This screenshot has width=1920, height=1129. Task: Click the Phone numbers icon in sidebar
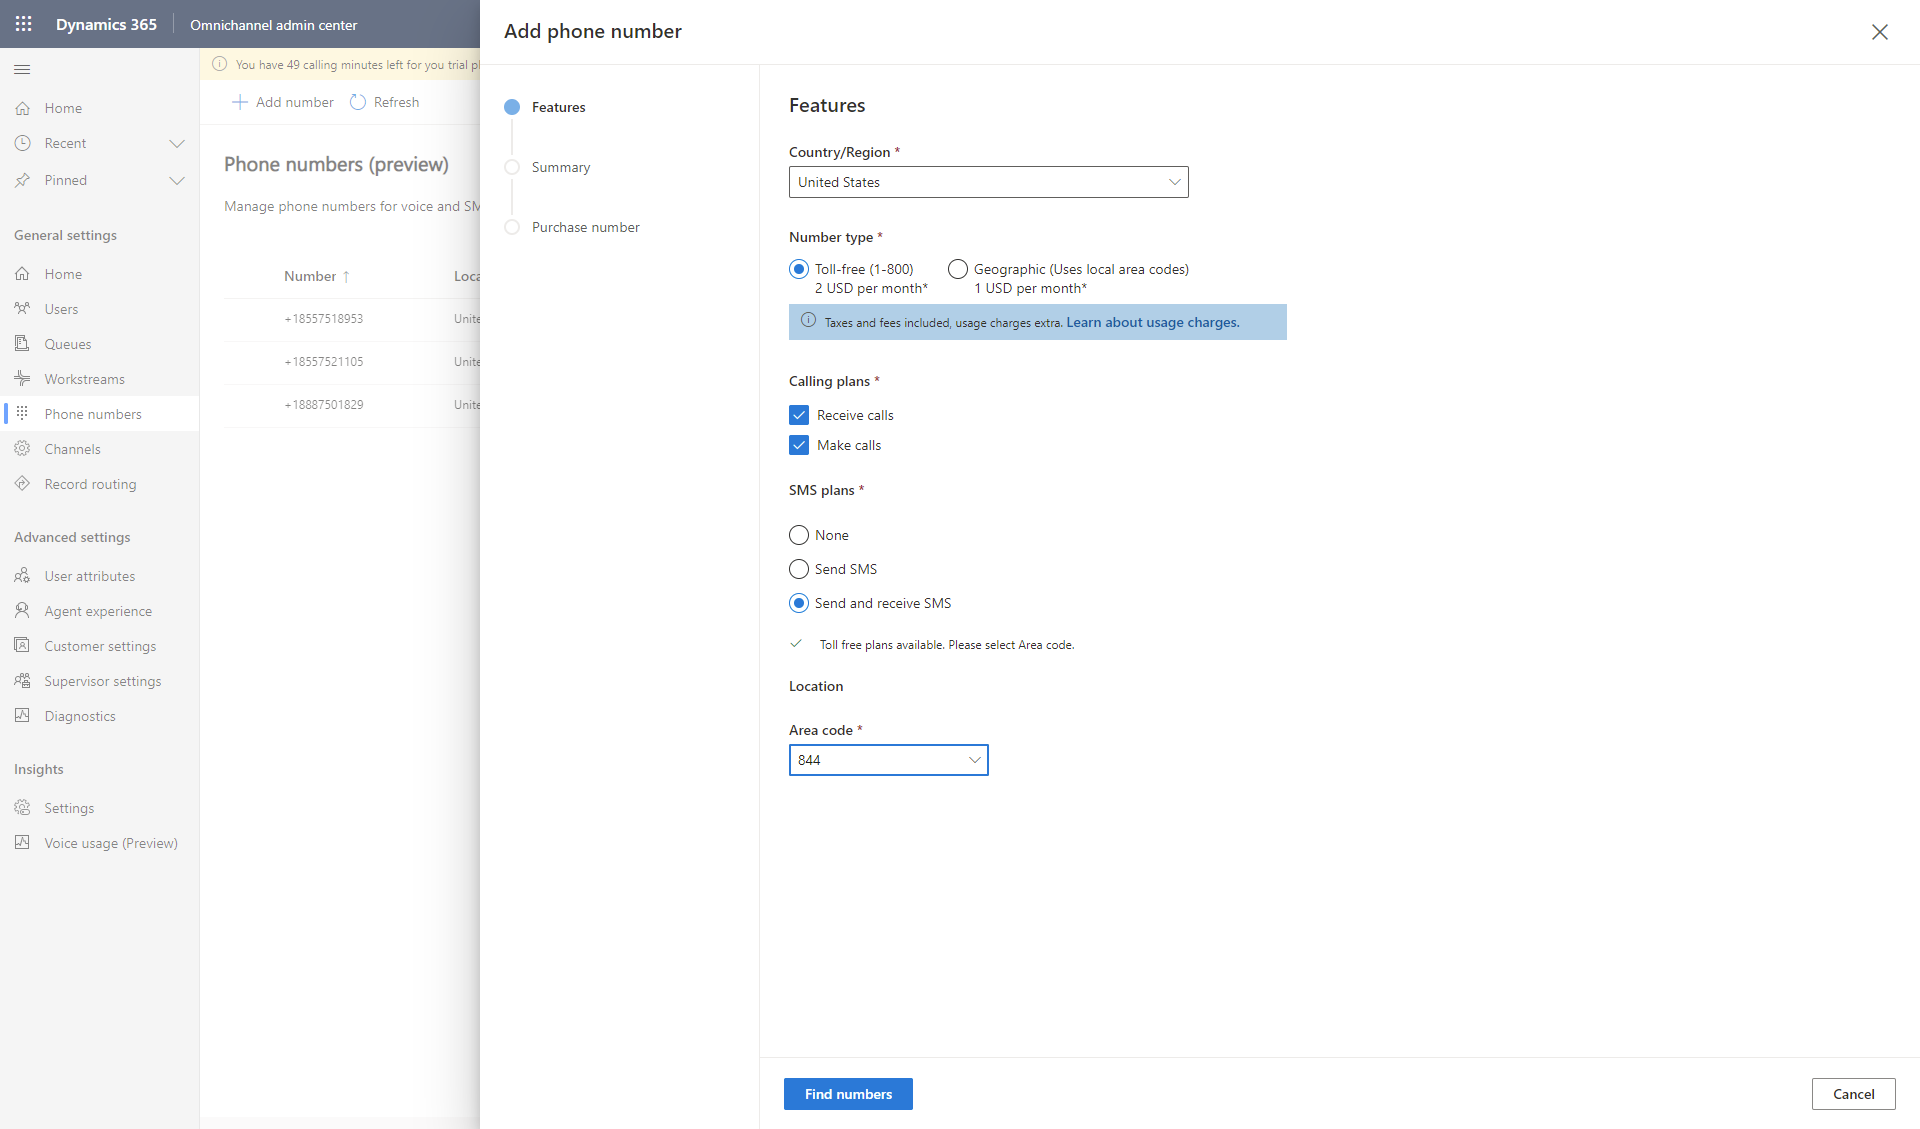(21, 413)
